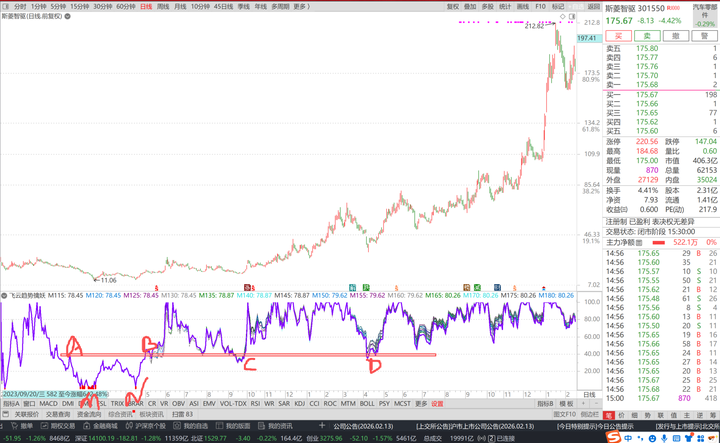Screen dimensions: 720x443
Task: Click the 返回 back button
Action: tap(594, 6)
